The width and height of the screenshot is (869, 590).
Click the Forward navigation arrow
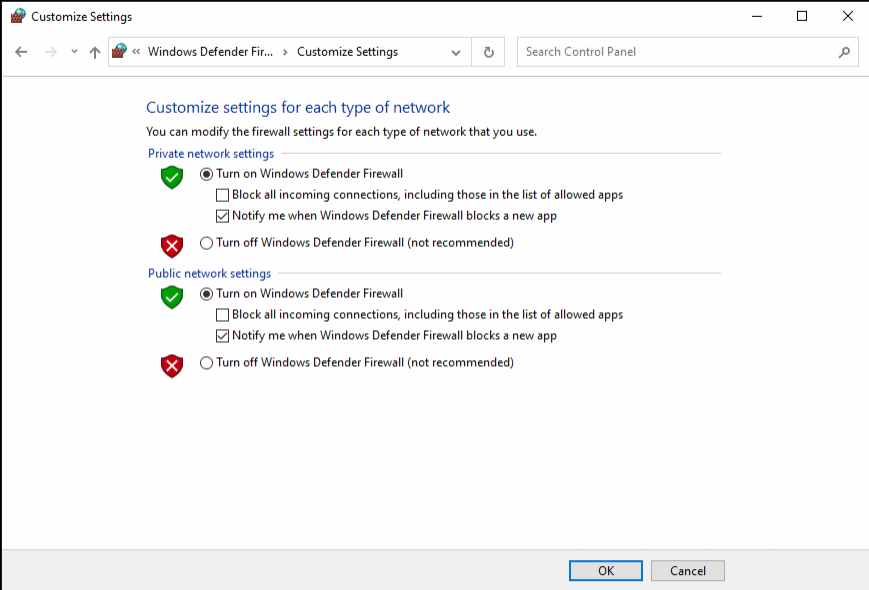[x=50, y=52]
